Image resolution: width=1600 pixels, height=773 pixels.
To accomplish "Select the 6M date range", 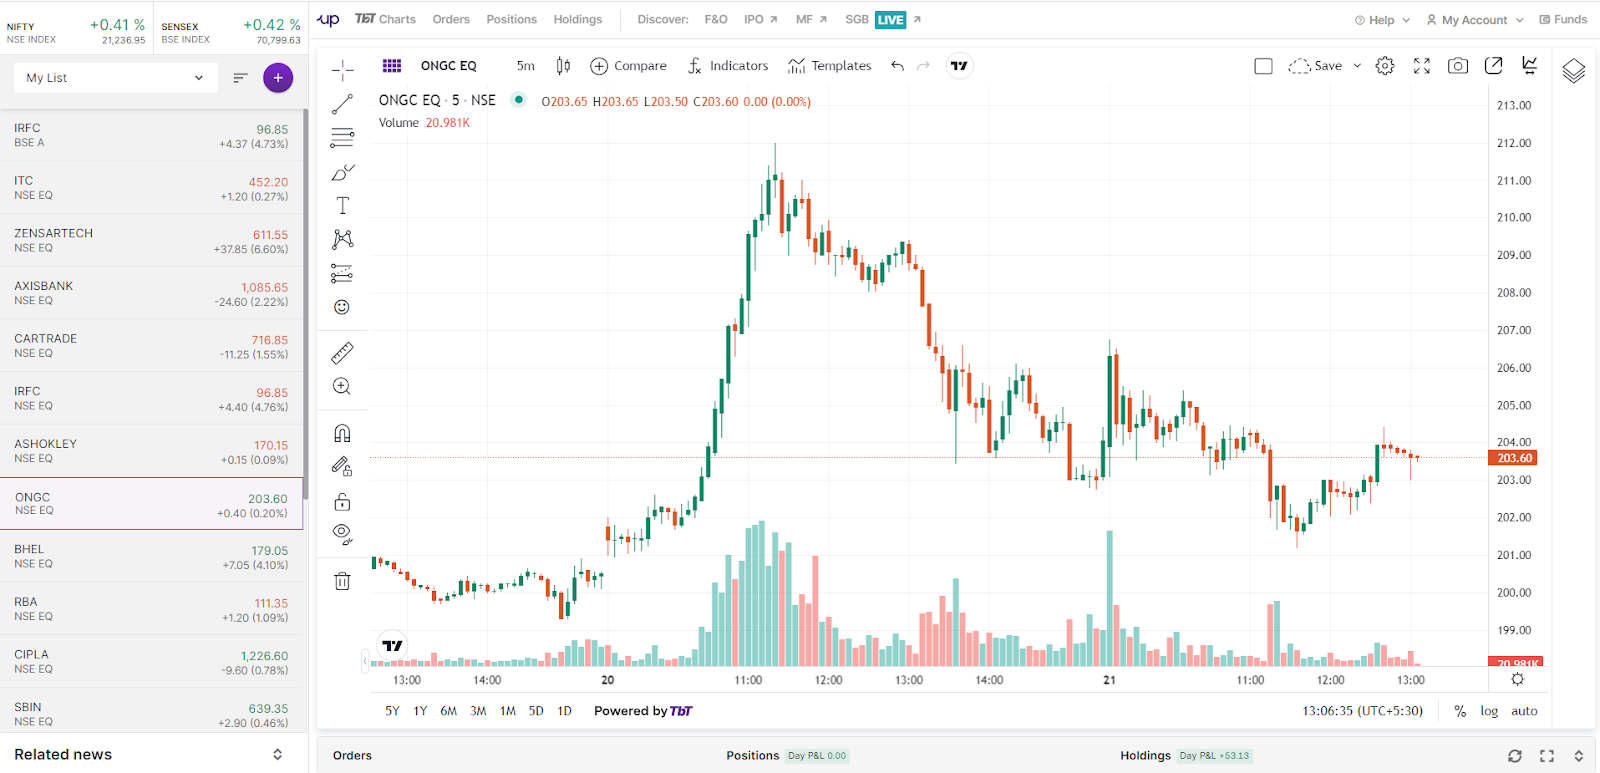I will point(449,711).
